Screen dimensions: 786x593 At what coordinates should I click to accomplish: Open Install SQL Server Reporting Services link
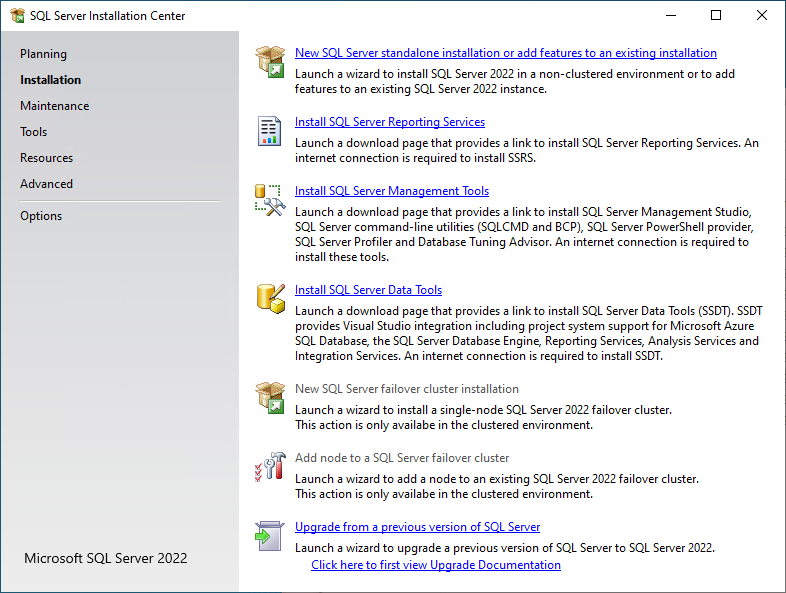pos(390,122)
